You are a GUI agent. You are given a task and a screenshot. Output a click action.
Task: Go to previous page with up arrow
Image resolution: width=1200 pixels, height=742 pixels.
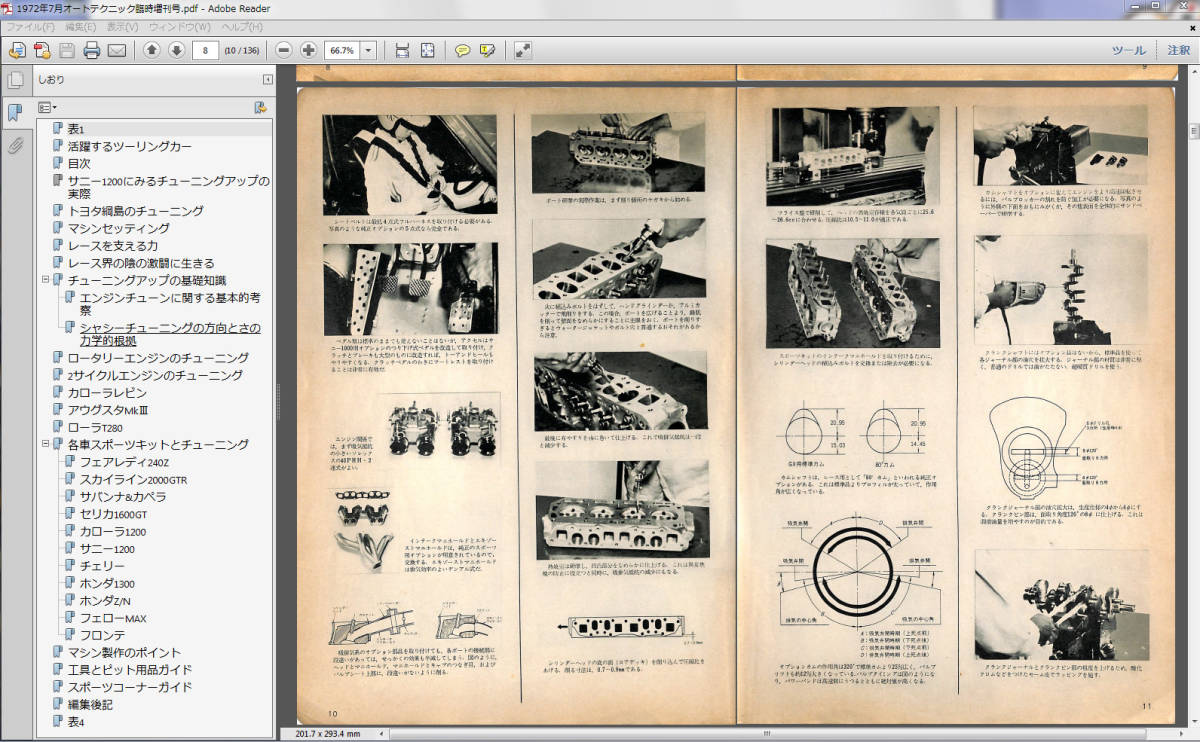[151, 50]
